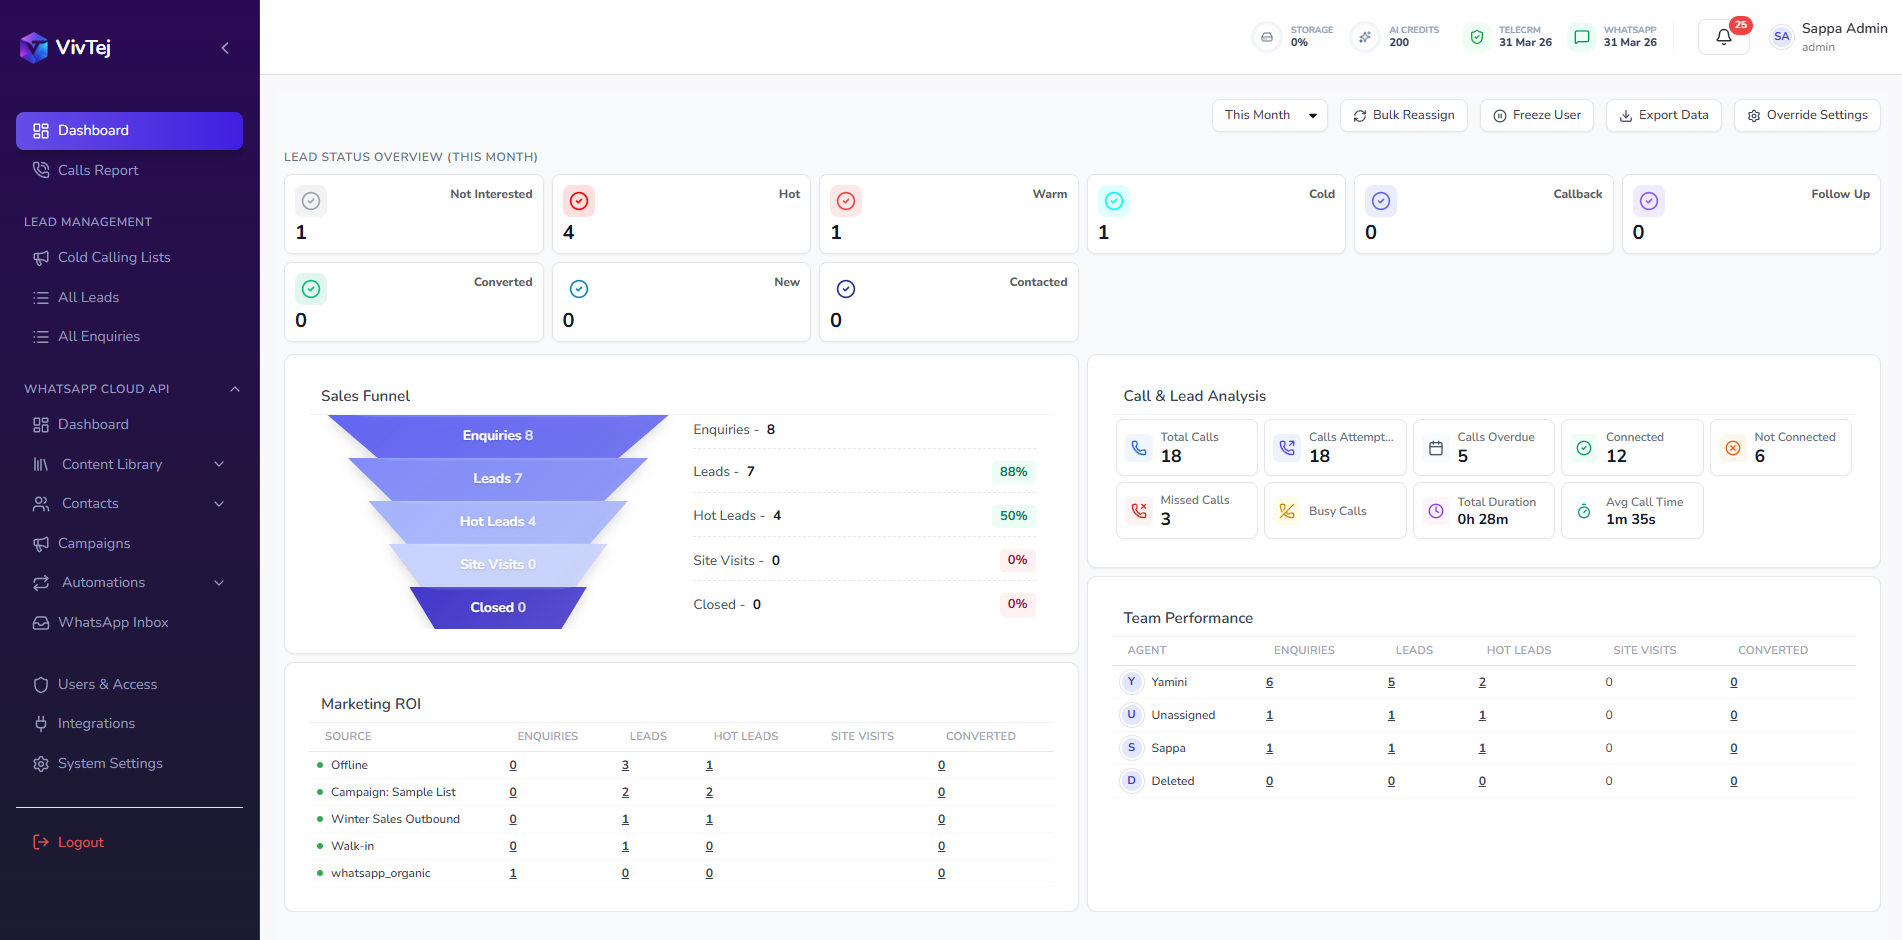This screenshot has height=940, width=1902.
Task: Click the Hot Leads stage in the funnel
Action: pos(497,521)
